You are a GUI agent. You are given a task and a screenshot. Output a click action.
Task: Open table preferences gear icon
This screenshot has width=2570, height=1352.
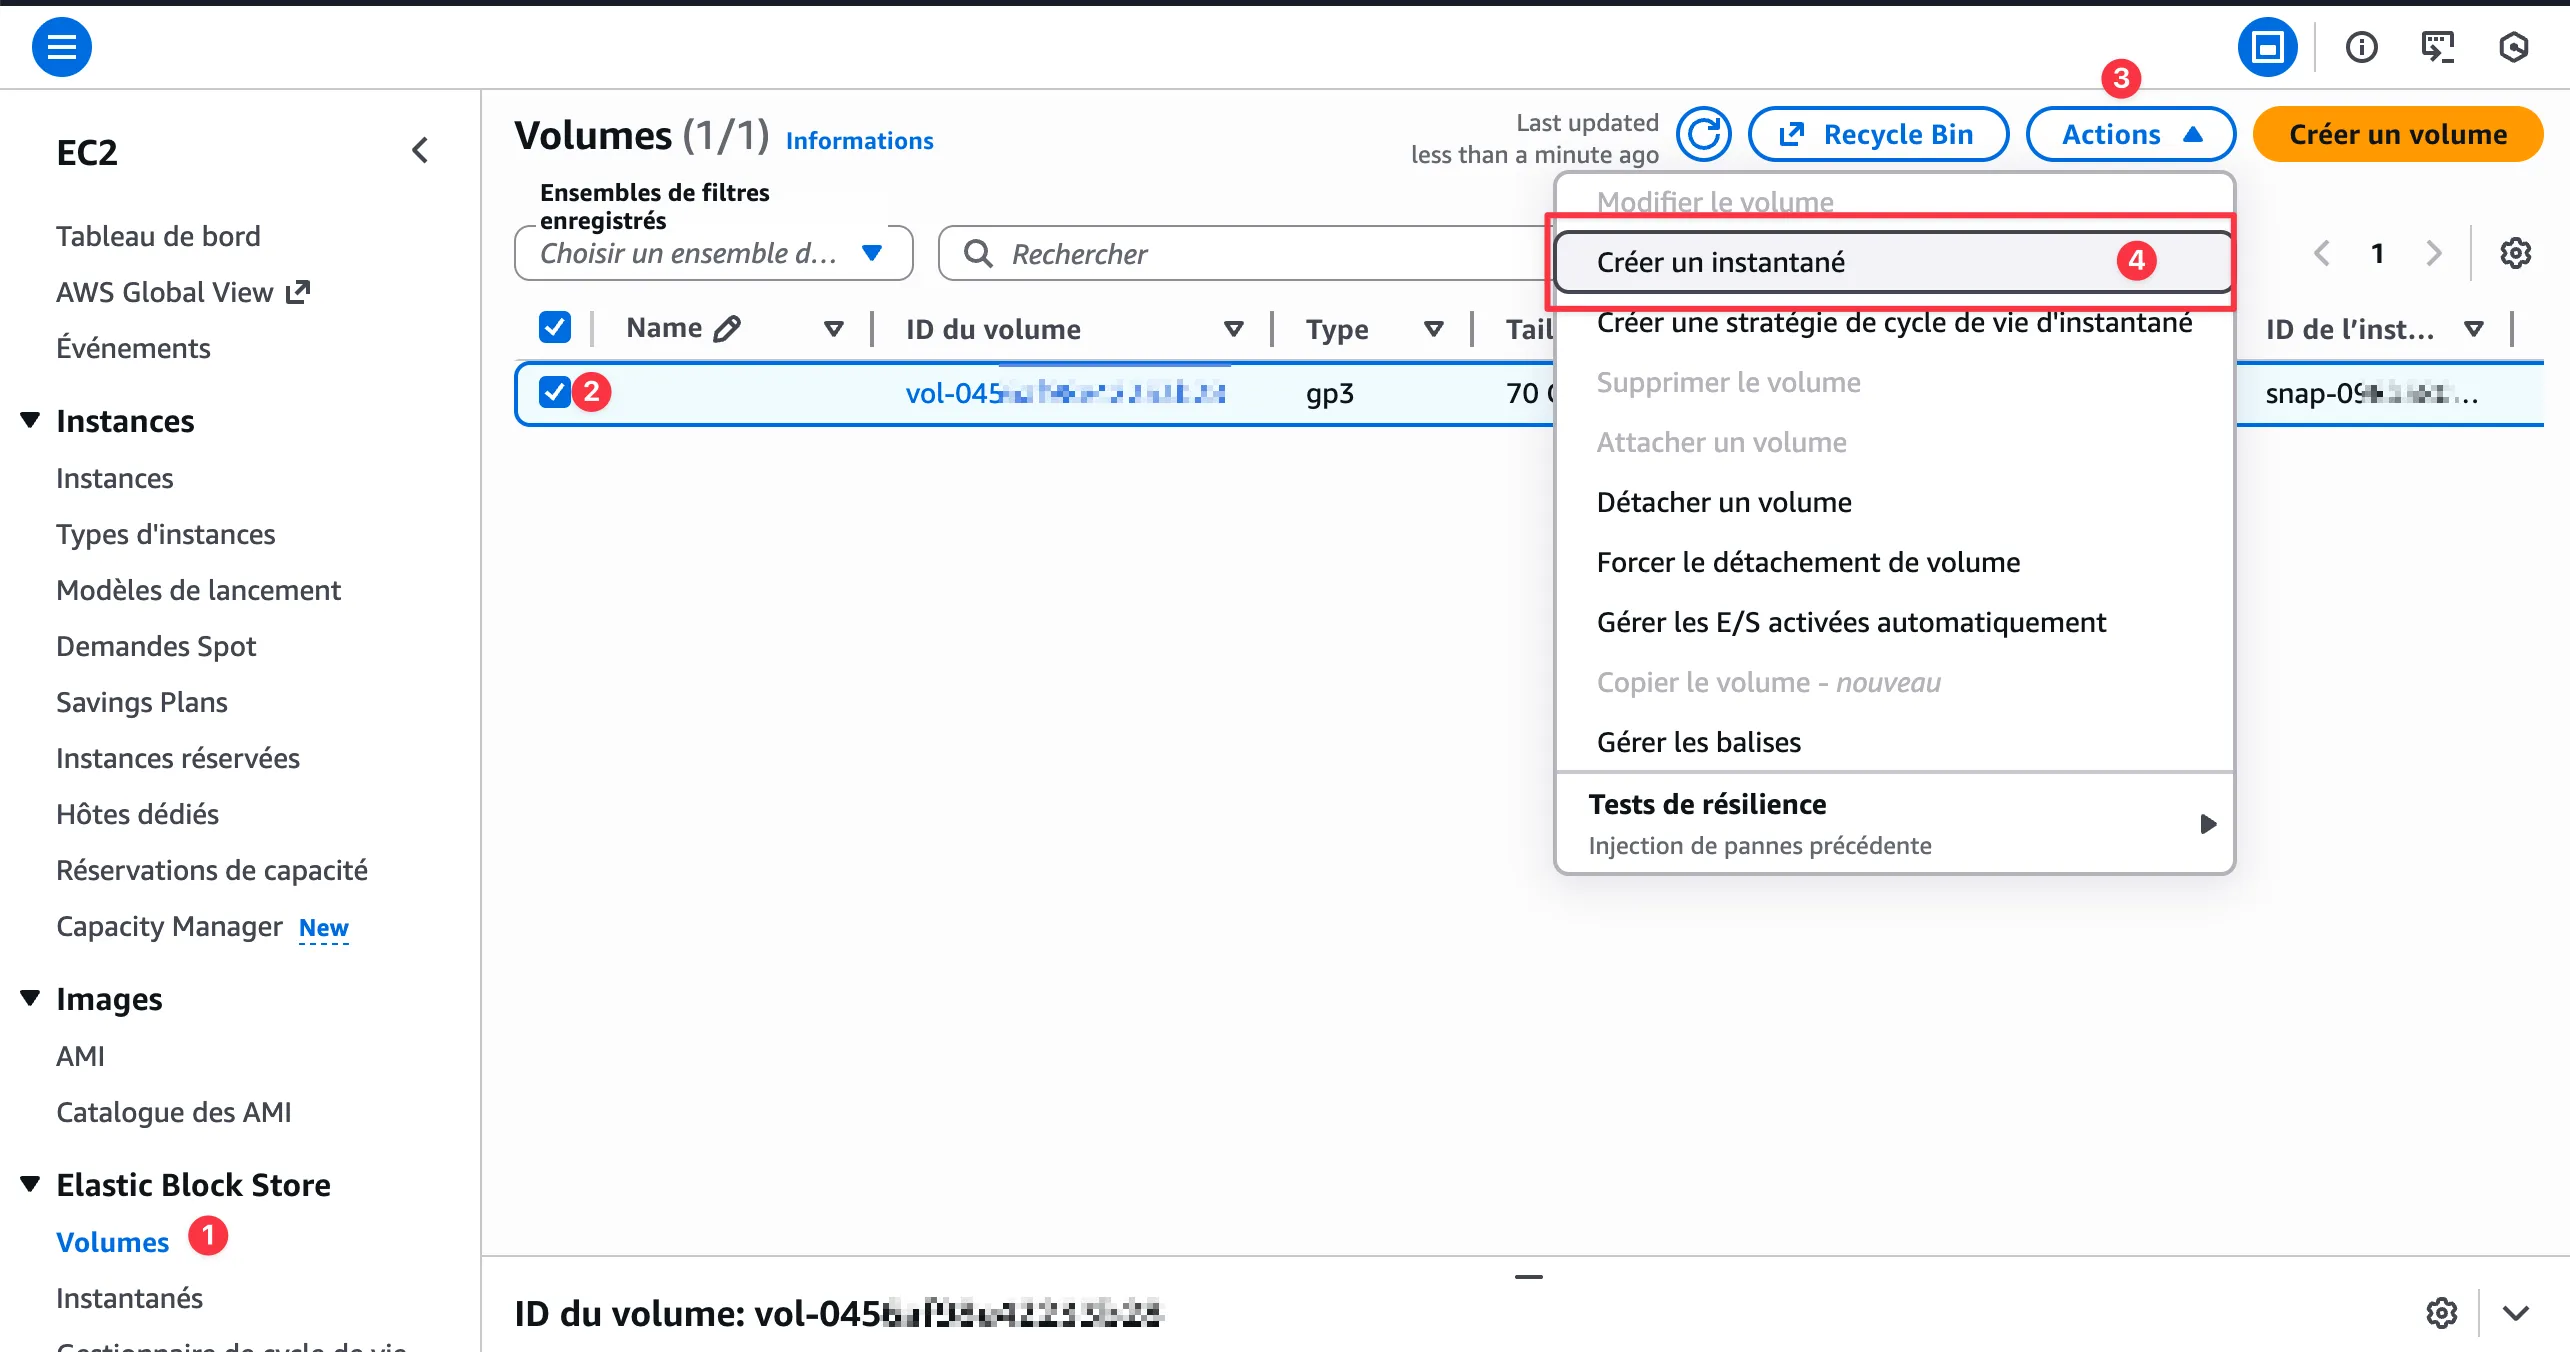(x=2515, y=254)
